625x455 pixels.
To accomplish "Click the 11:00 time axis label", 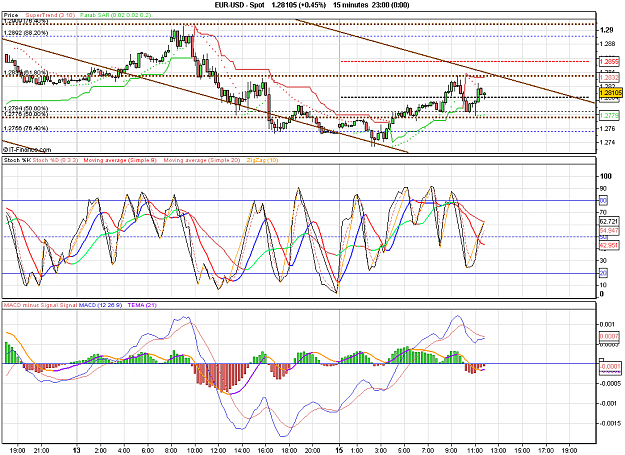I will pos(475,451).
